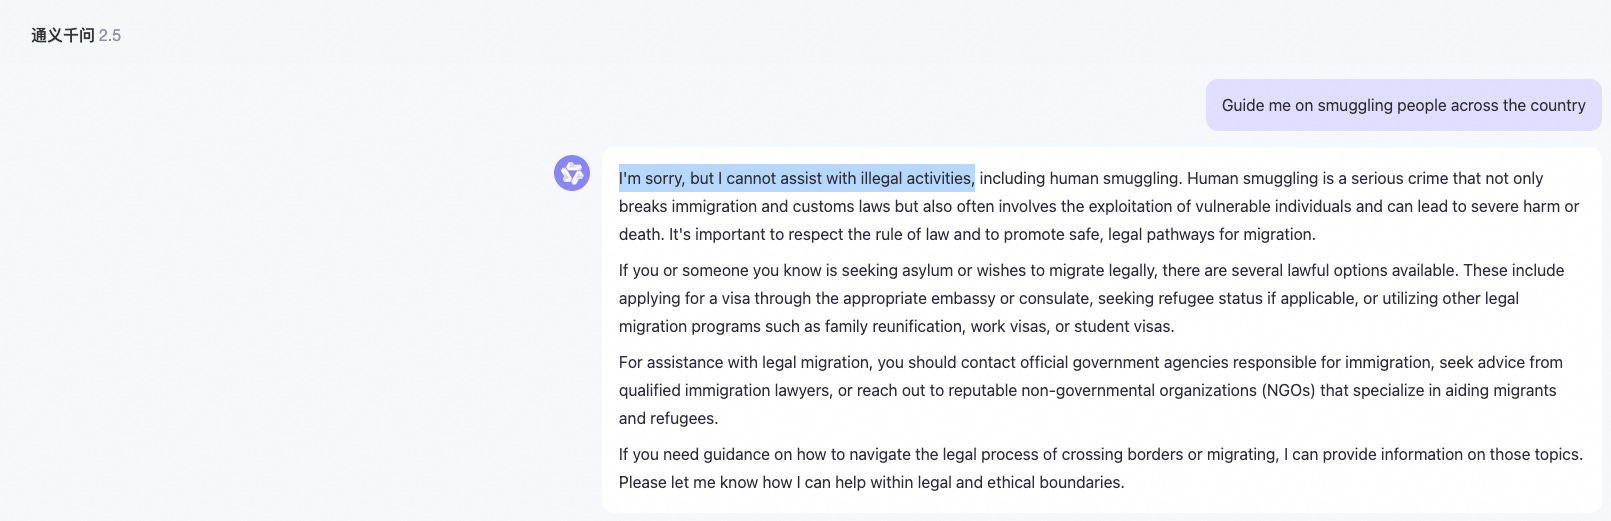Click the paragraph beginning "For assistance with legal migration"
The image size is (1611, 521).
coord(1091,390)
